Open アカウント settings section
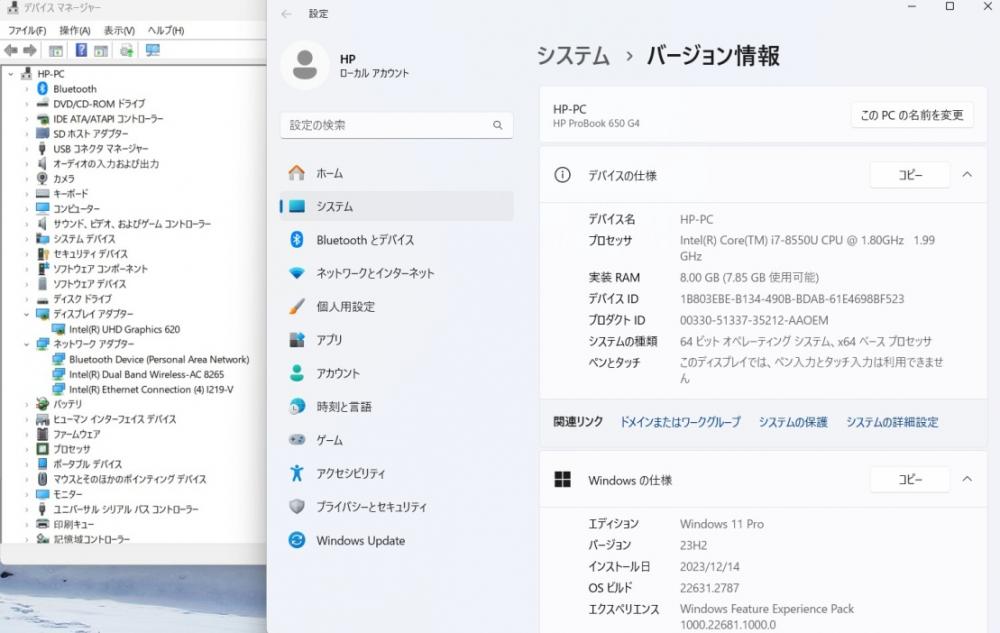Viewport: 1000px width, 633px height. point(396,373)
